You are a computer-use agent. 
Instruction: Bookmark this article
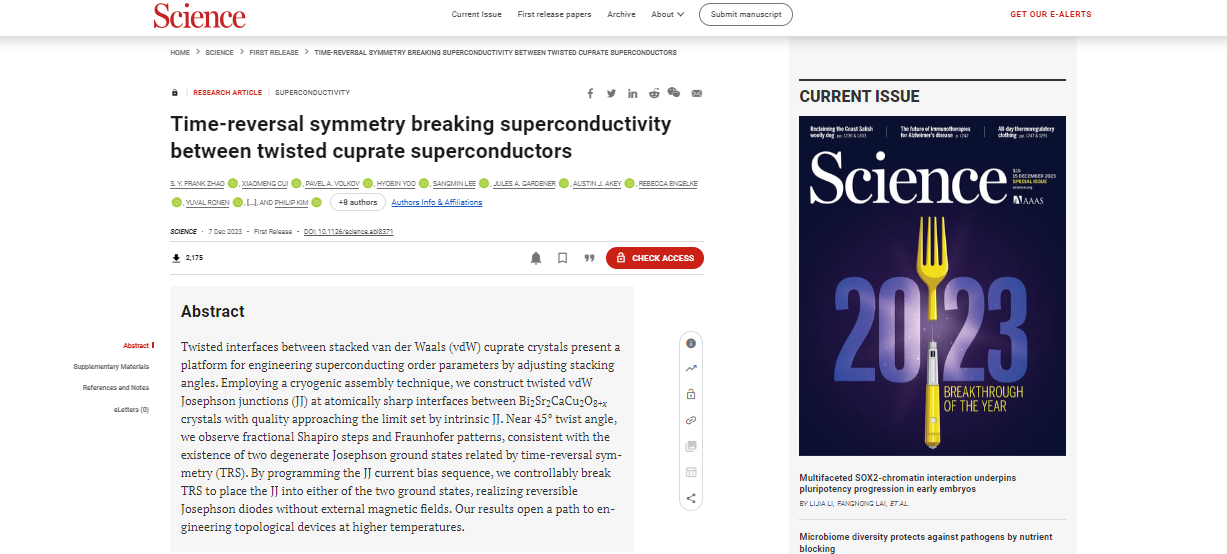pos(563,258)
